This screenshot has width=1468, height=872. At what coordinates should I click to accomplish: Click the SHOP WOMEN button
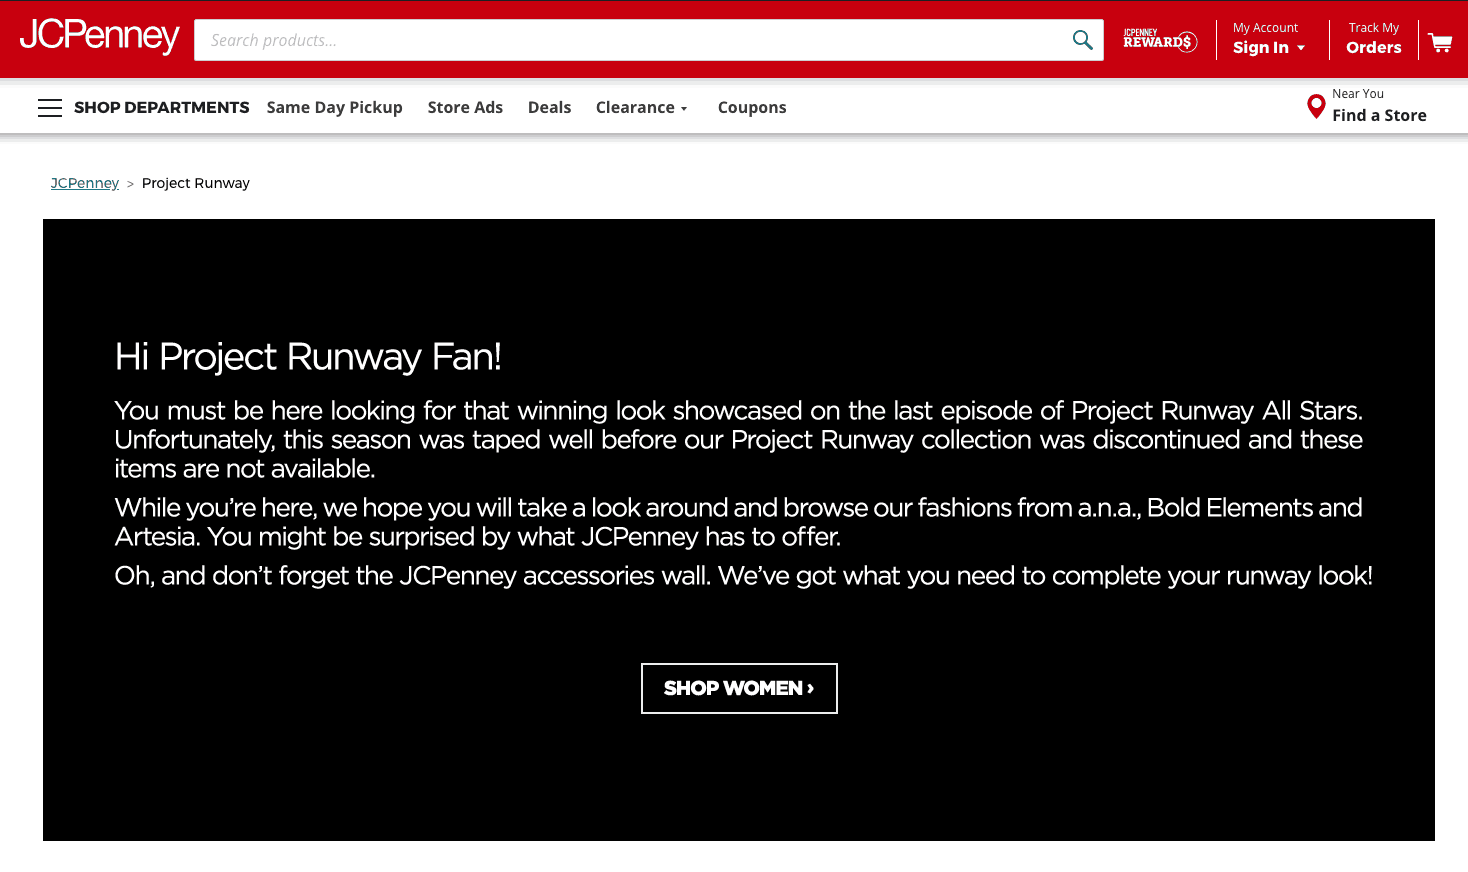click(x=739, y=688)
